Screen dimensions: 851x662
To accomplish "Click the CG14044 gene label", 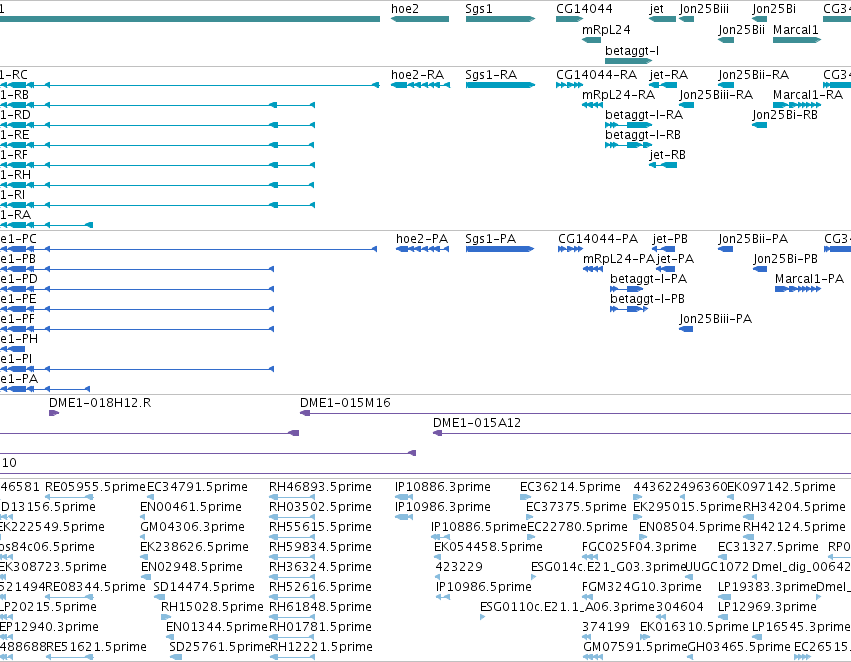I will (x=584, y=9).
